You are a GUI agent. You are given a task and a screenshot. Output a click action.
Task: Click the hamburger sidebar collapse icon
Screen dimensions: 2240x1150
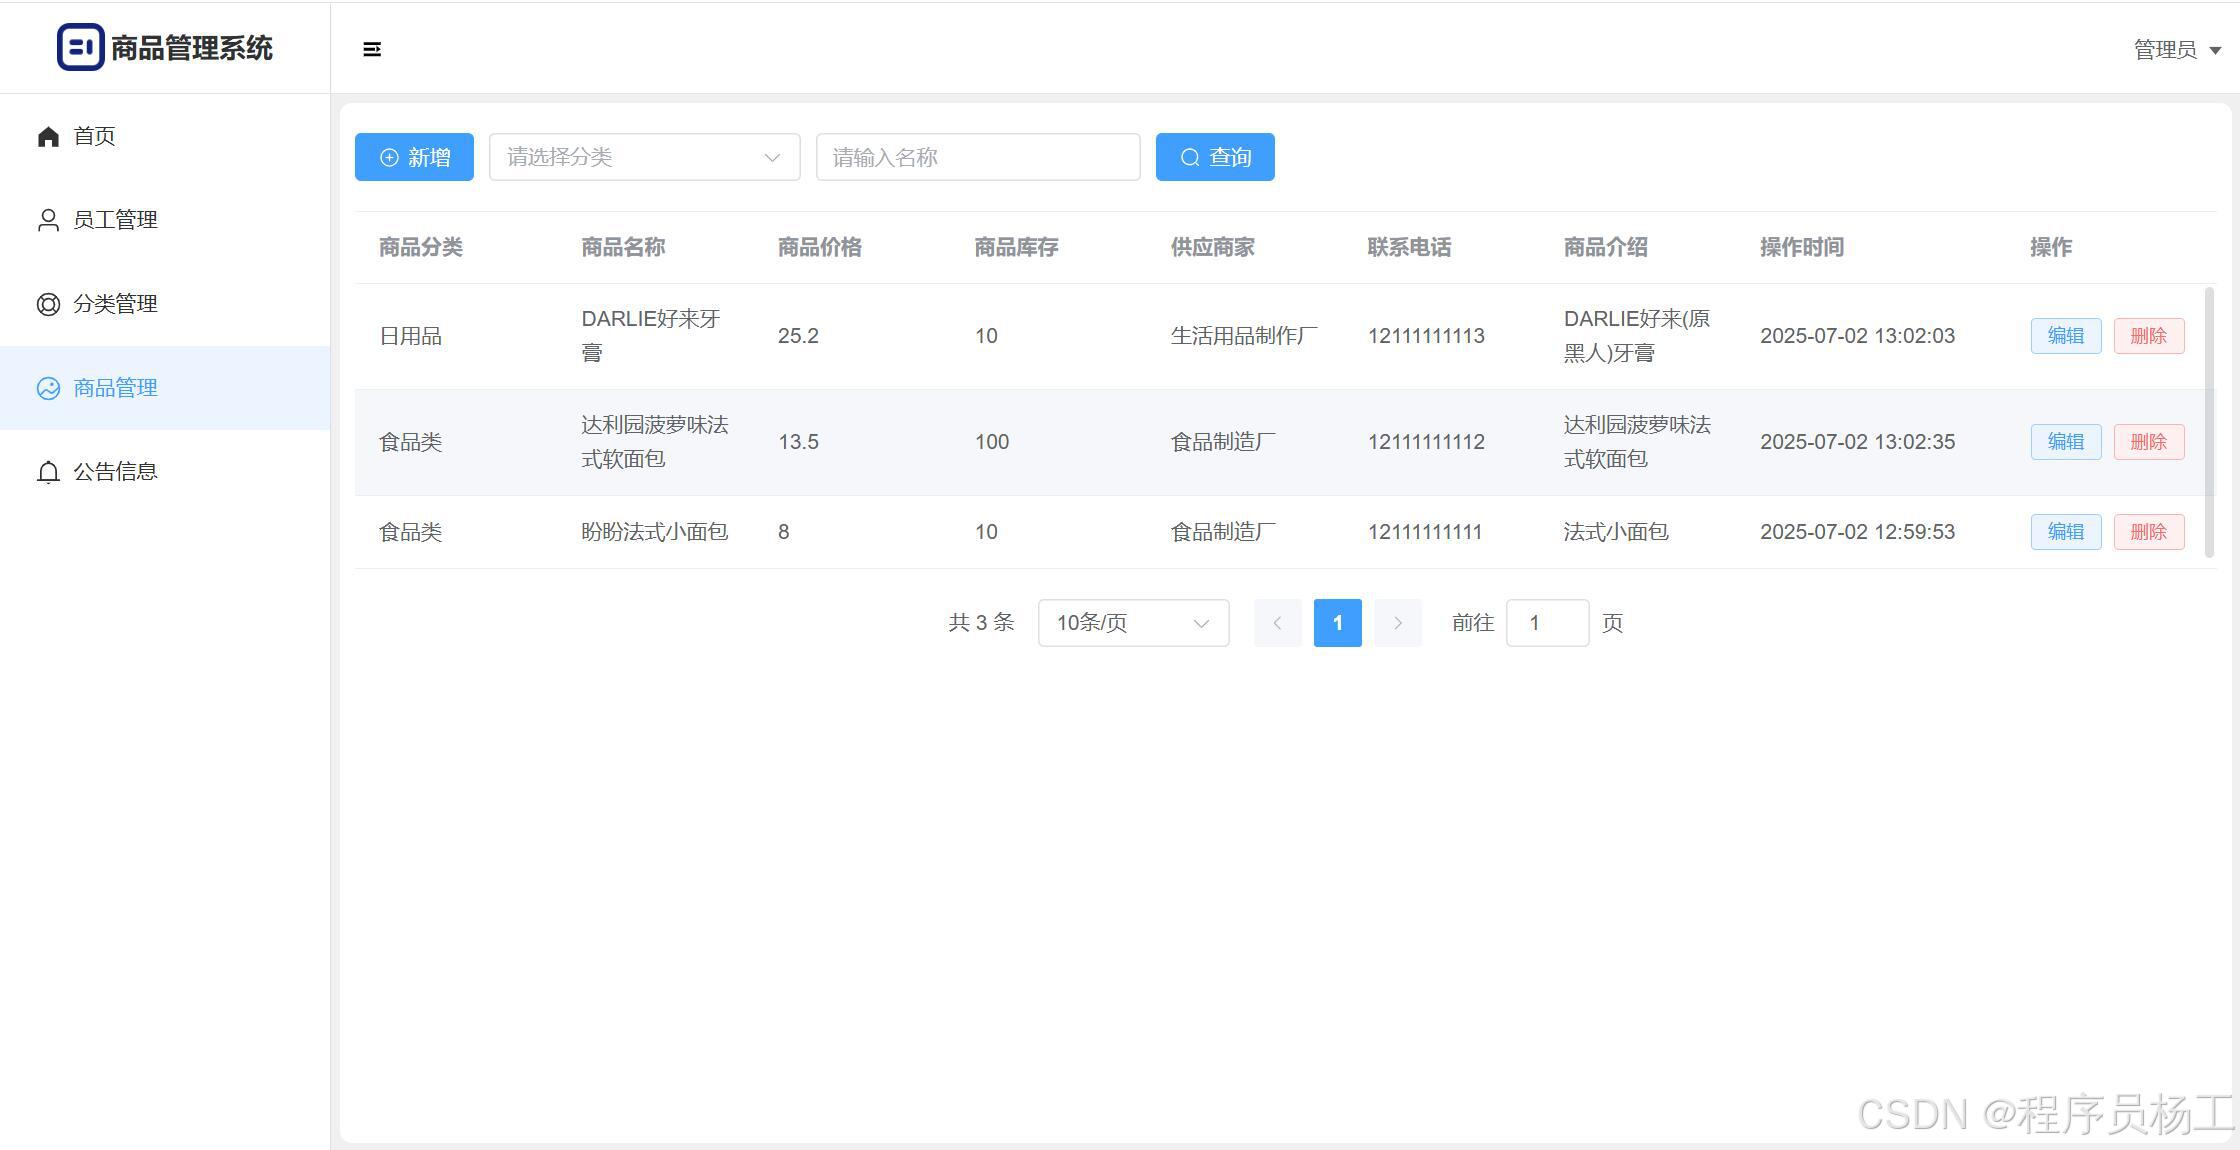[371, 49]
